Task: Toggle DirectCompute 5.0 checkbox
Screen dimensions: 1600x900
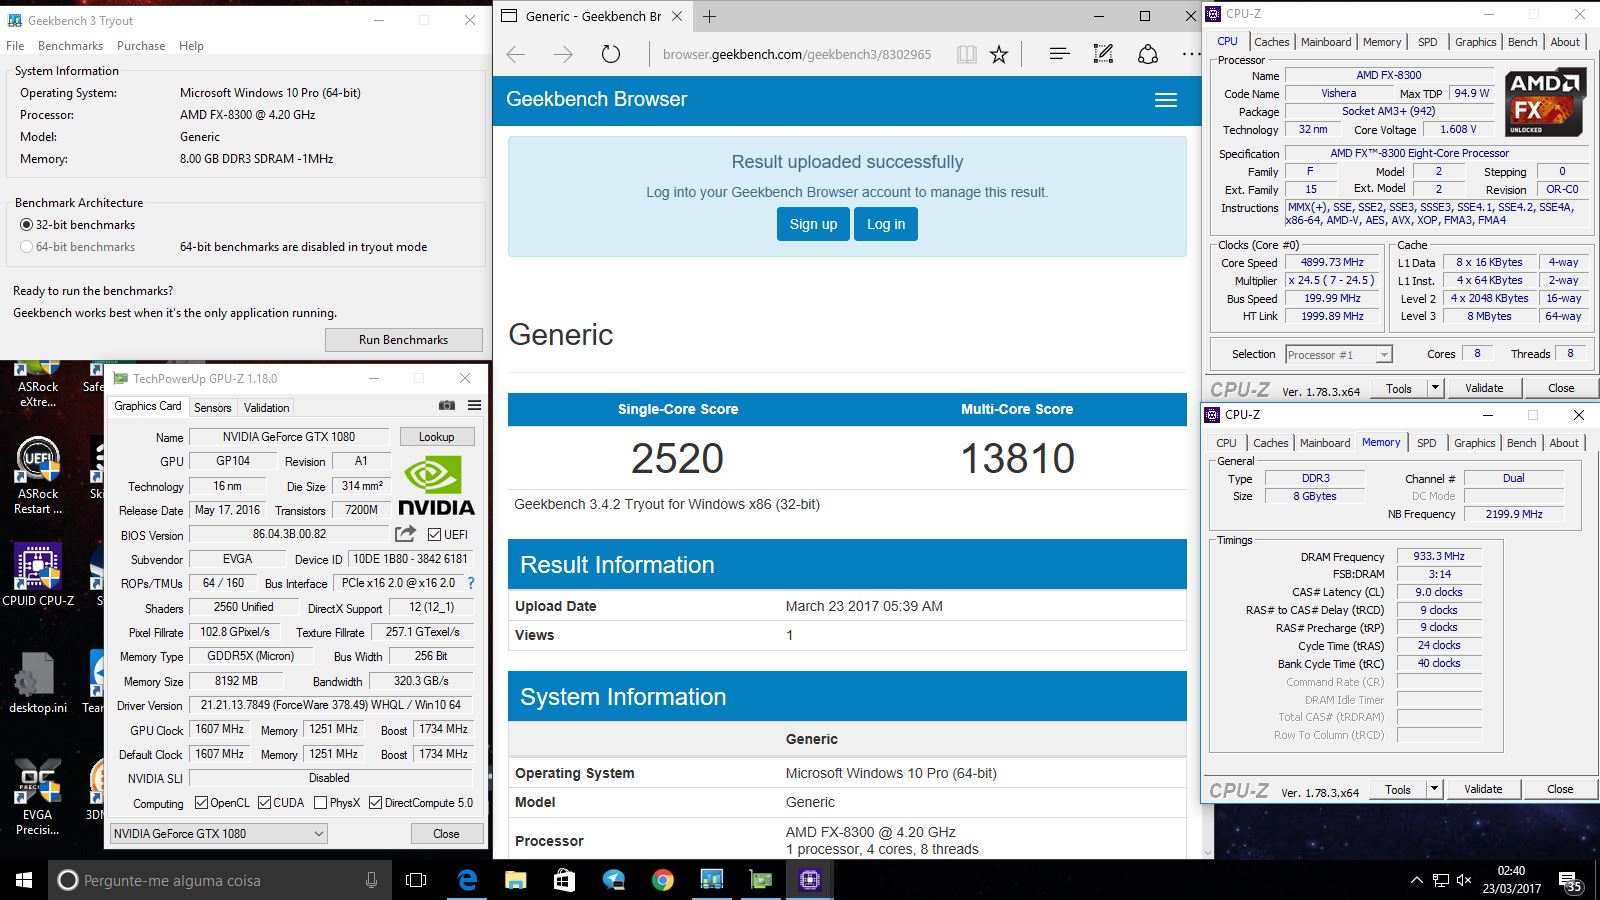Action: click(x=376, y=803)
